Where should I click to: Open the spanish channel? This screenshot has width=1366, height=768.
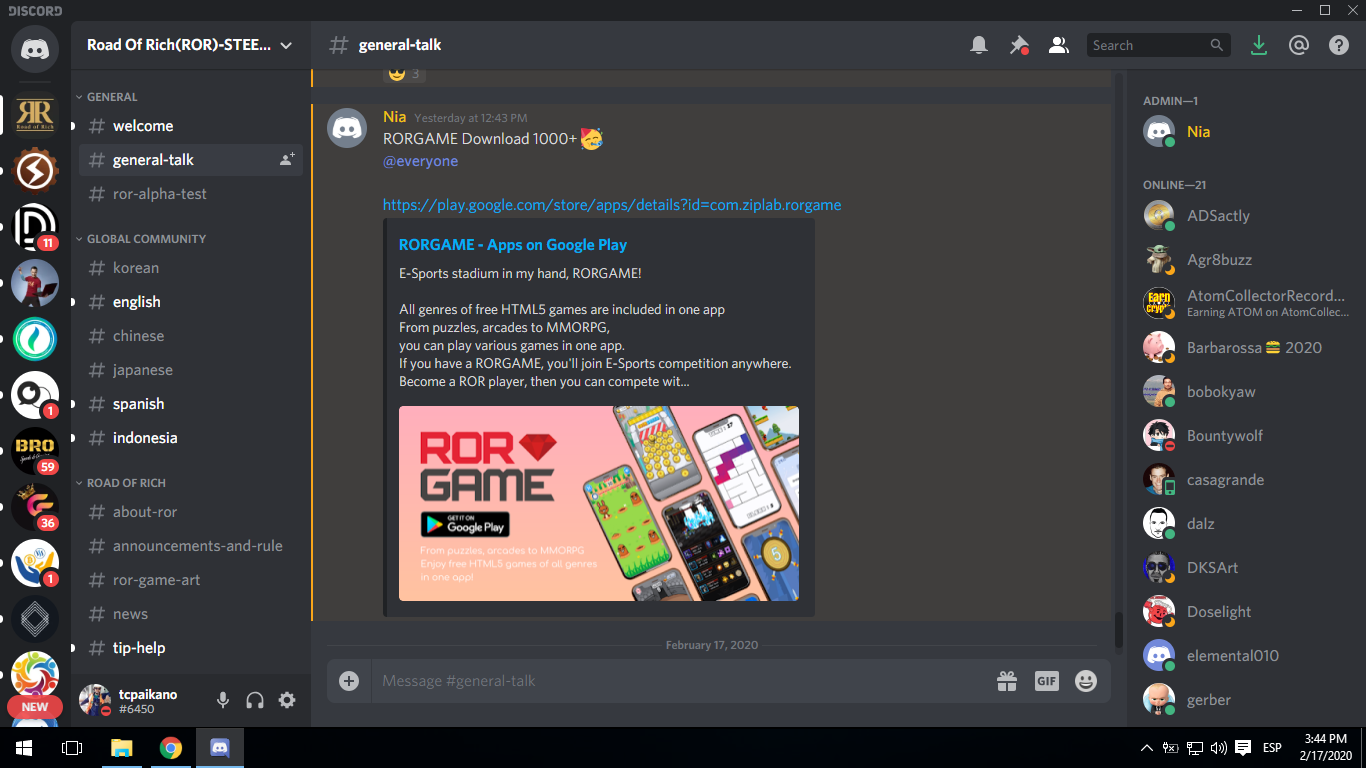coord(191,404)
